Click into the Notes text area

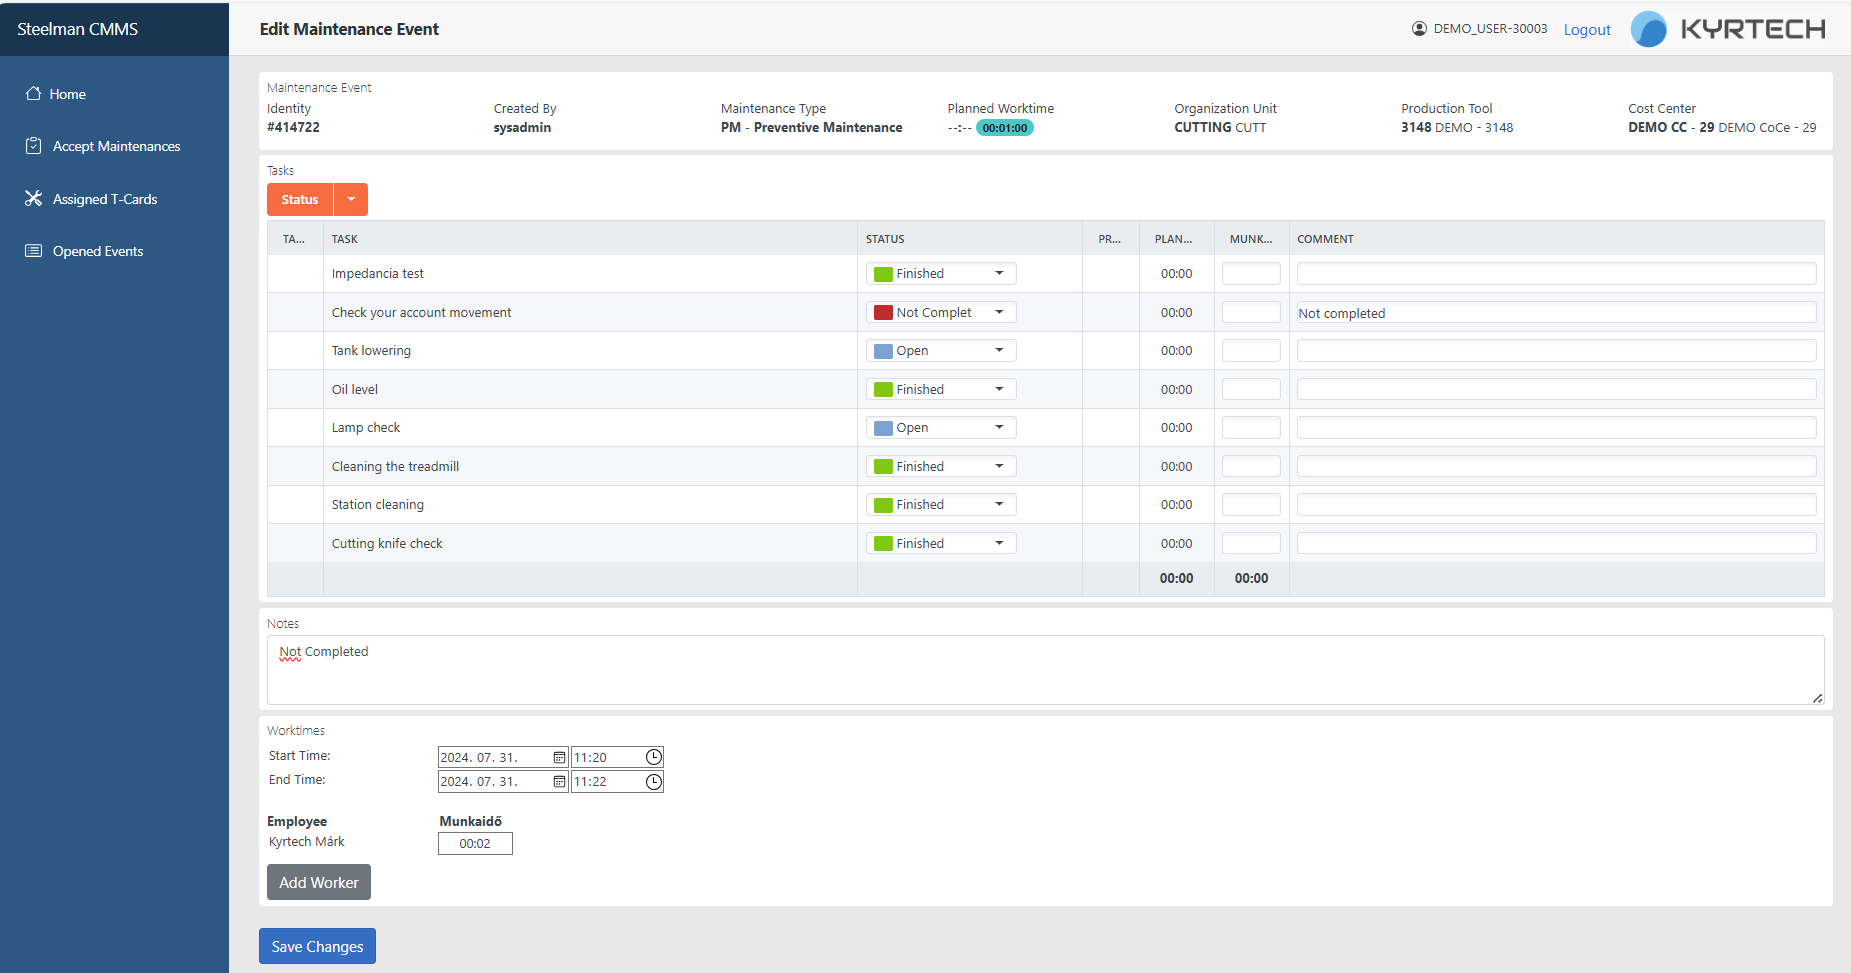[1045, 670]
